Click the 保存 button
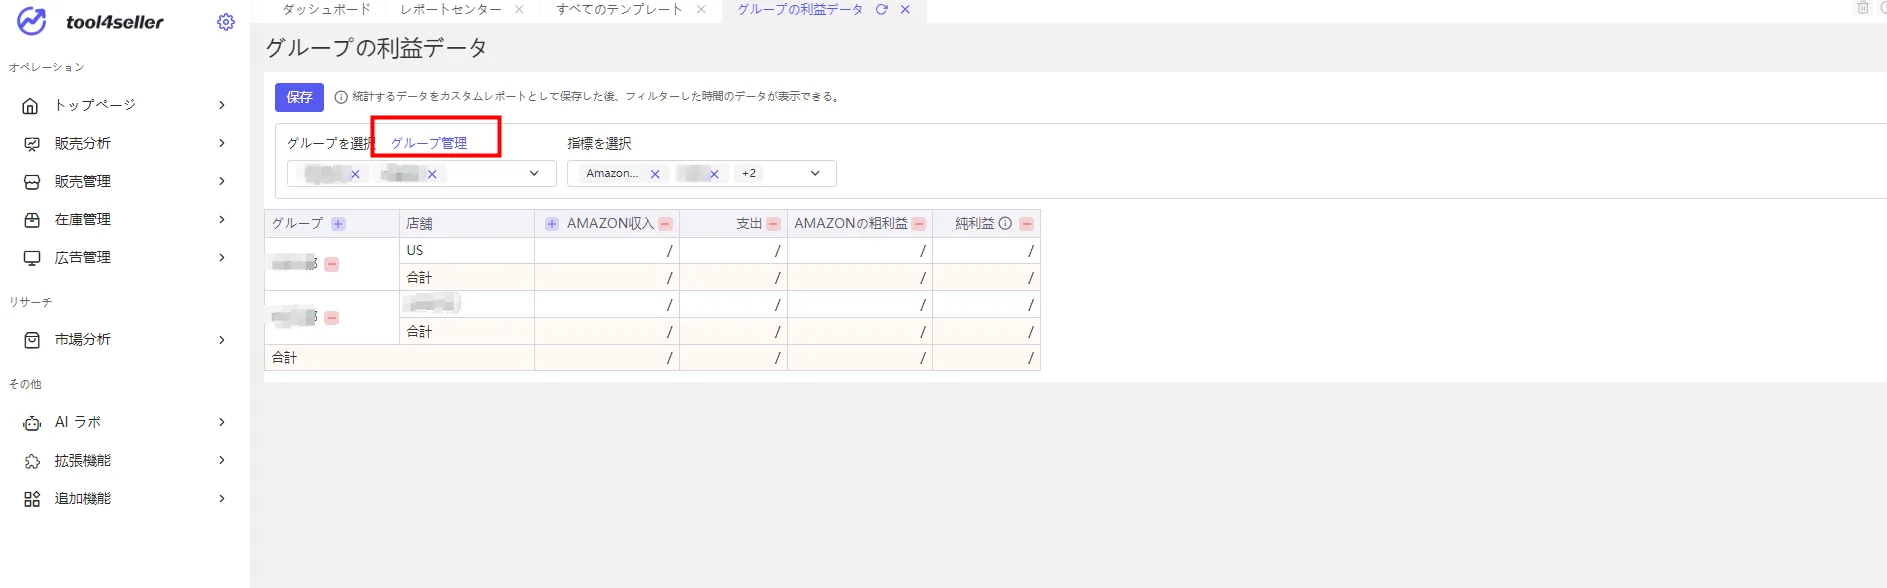Image resolution: width=1887 pixels, height=588 pixels. (x=299, y=97)
